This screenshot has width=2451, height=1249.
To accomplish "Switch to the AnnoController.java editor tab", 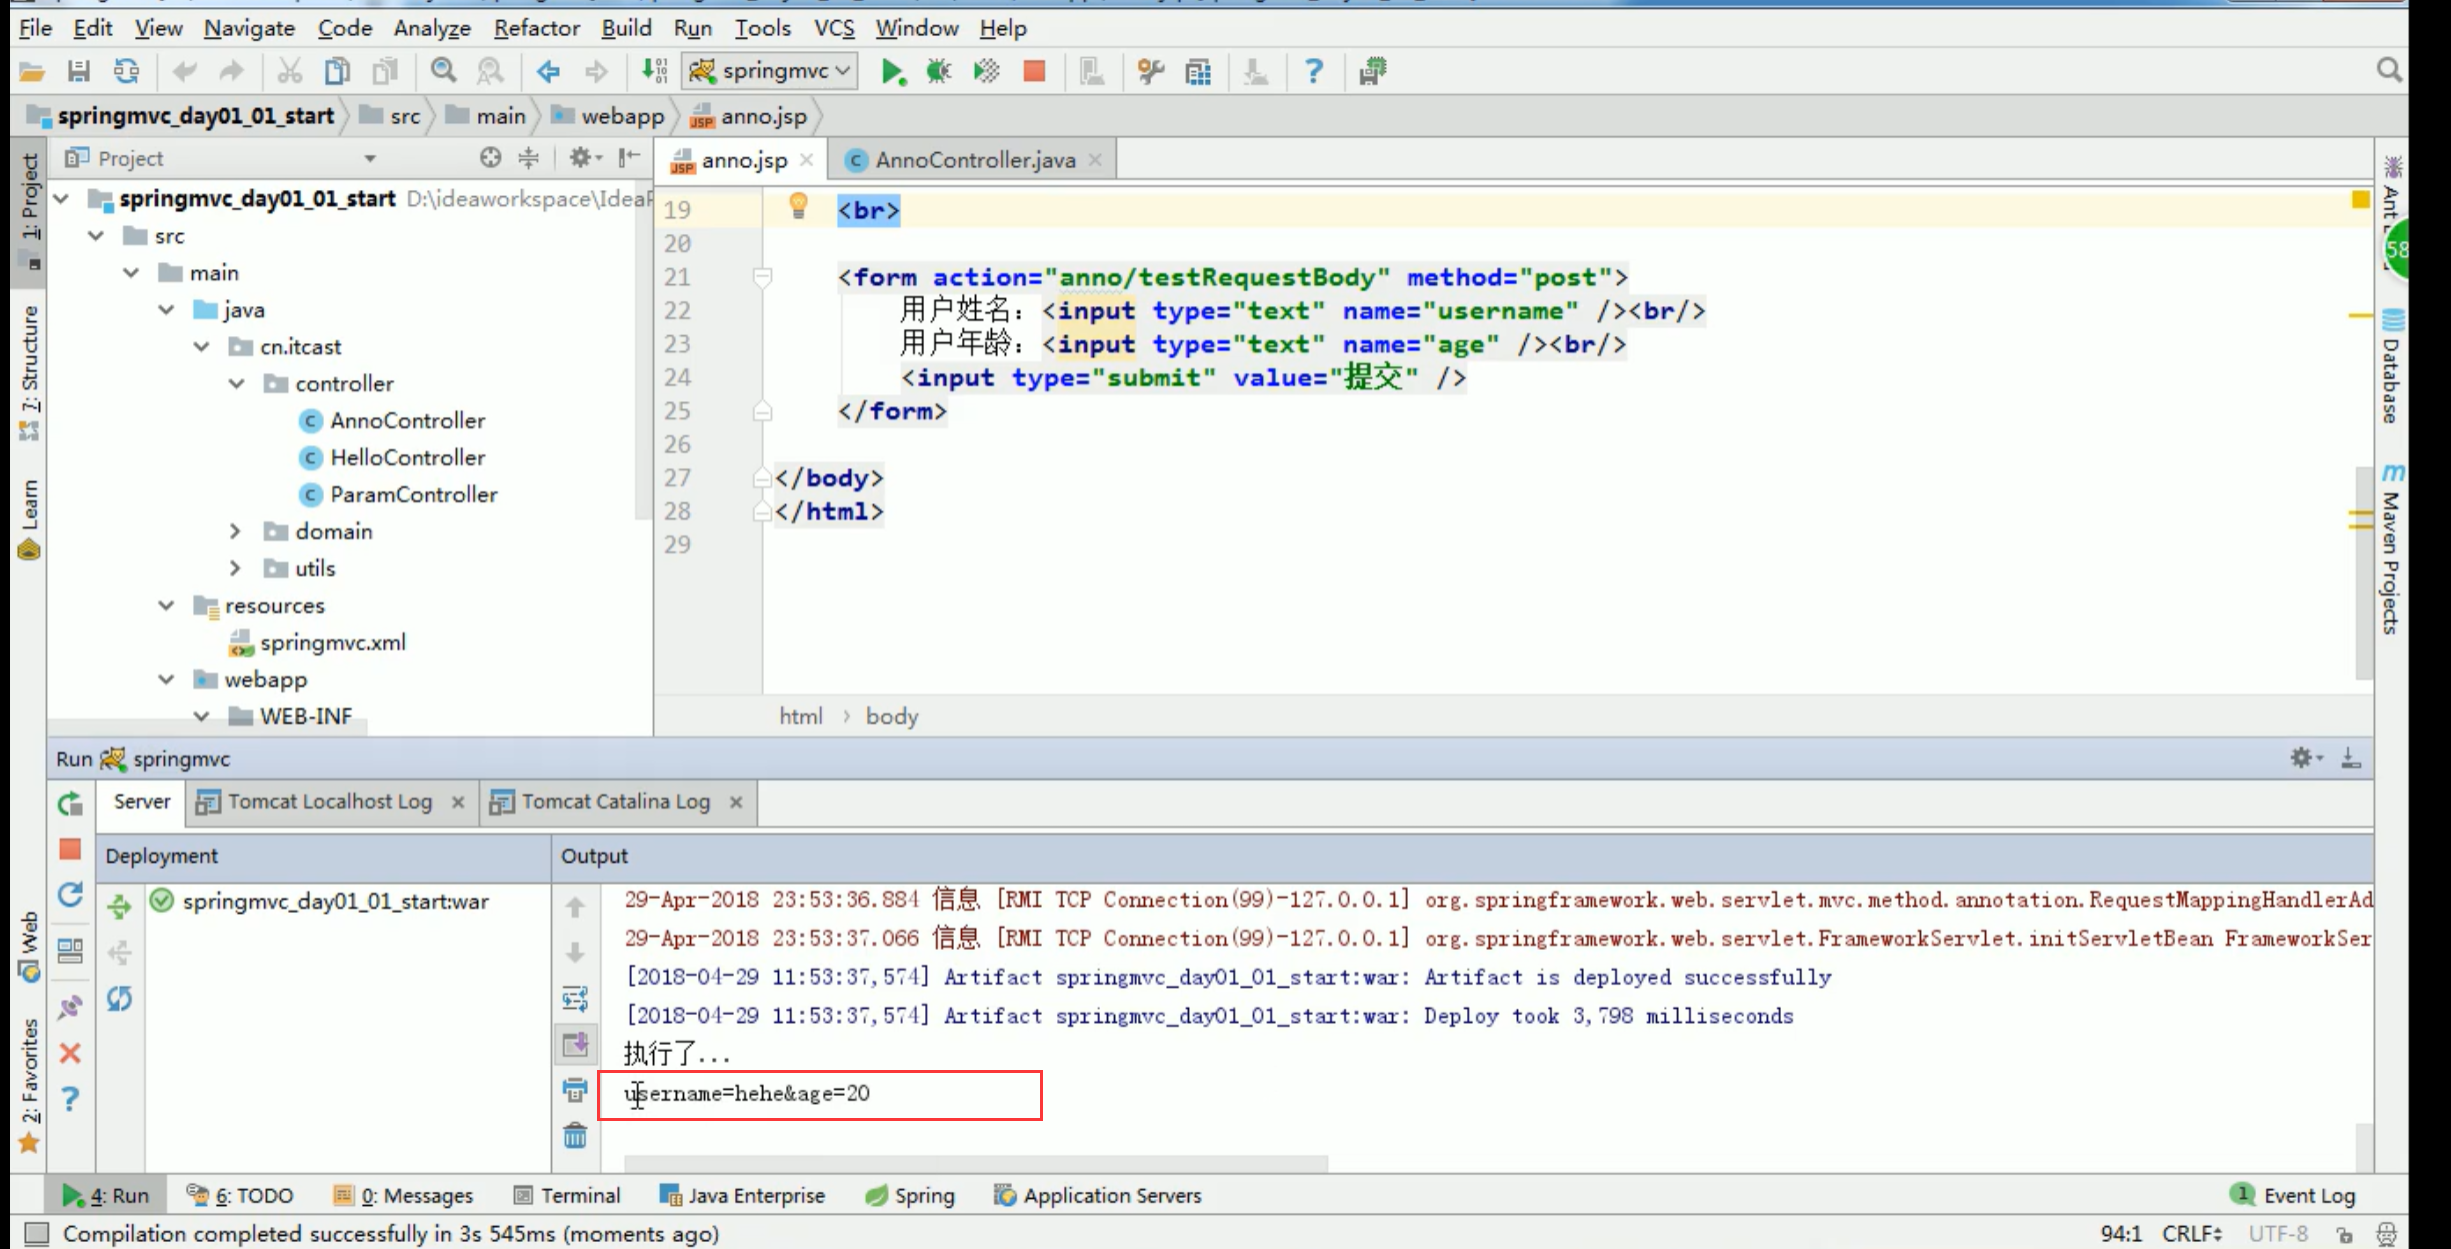I will click(975, 160).
